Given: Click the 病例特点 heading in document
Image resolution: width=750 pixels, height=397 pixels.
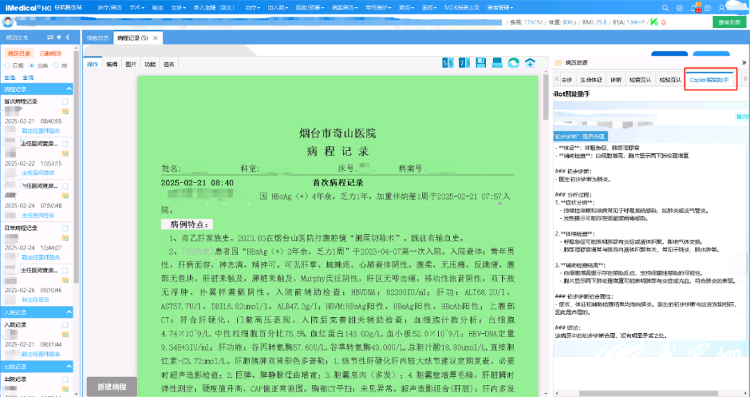Looking at the screenshot, I should [x=188, y=224].
